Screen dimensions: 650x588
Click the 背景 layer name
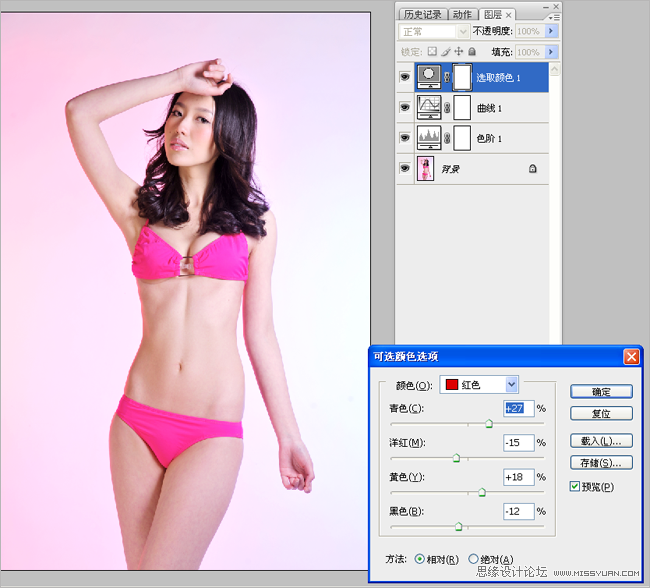[451, 169]
